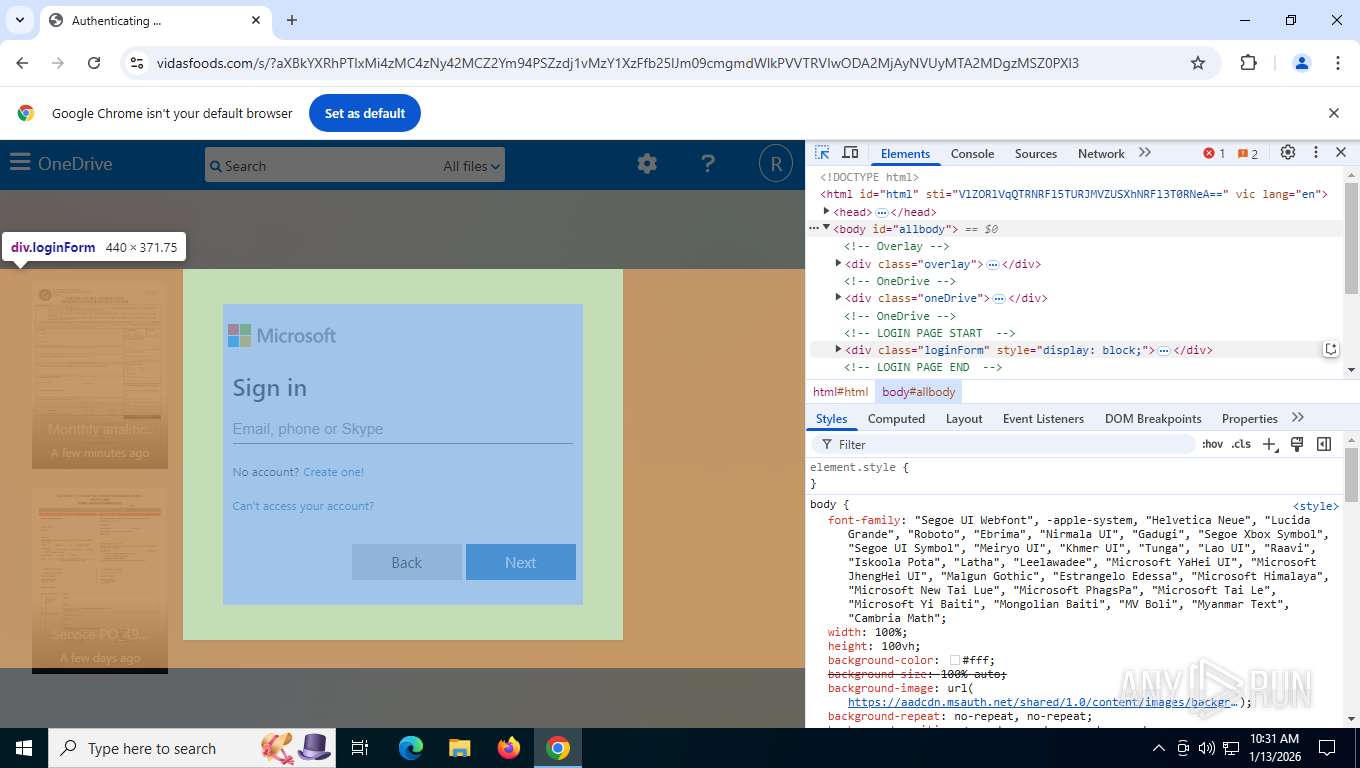This screenshot has height=768, width=1360.
Task: Open DevTools settings gear
Action: coord(1288,153)
